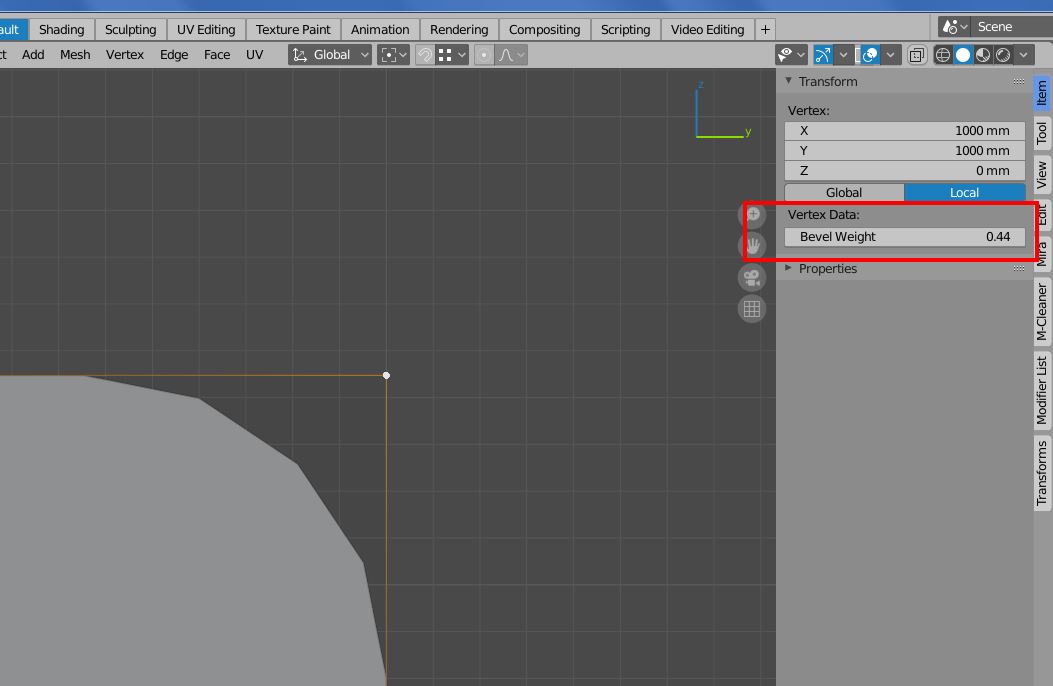Screen dimensions: 1053x686
Task: Toggle X-Ray mode icon
Action: [x=917, y=55]
